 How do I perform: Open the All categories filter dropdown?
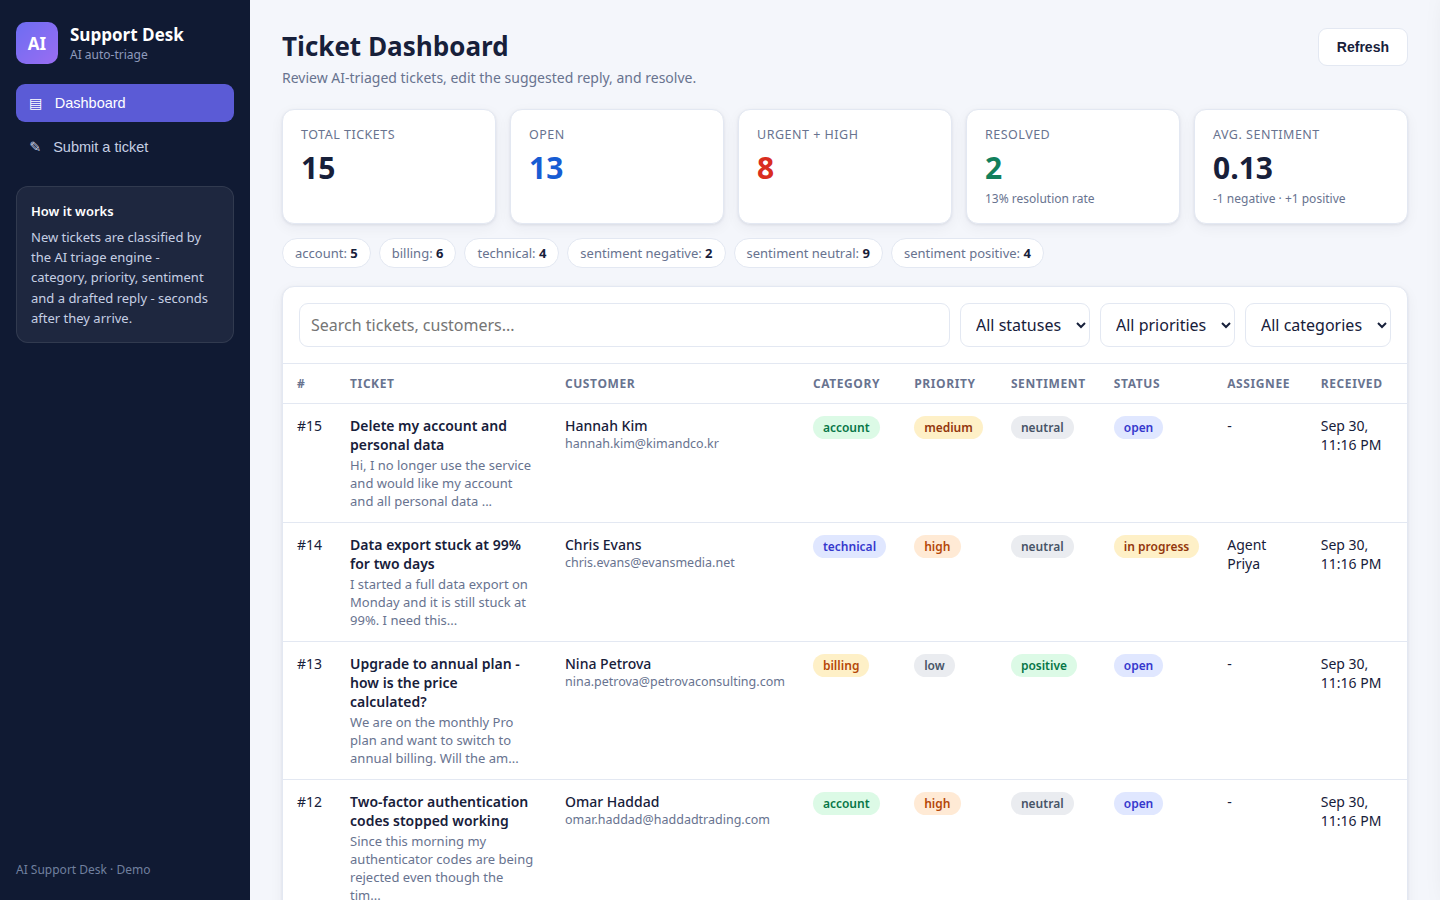click(x=1318, y=325)
